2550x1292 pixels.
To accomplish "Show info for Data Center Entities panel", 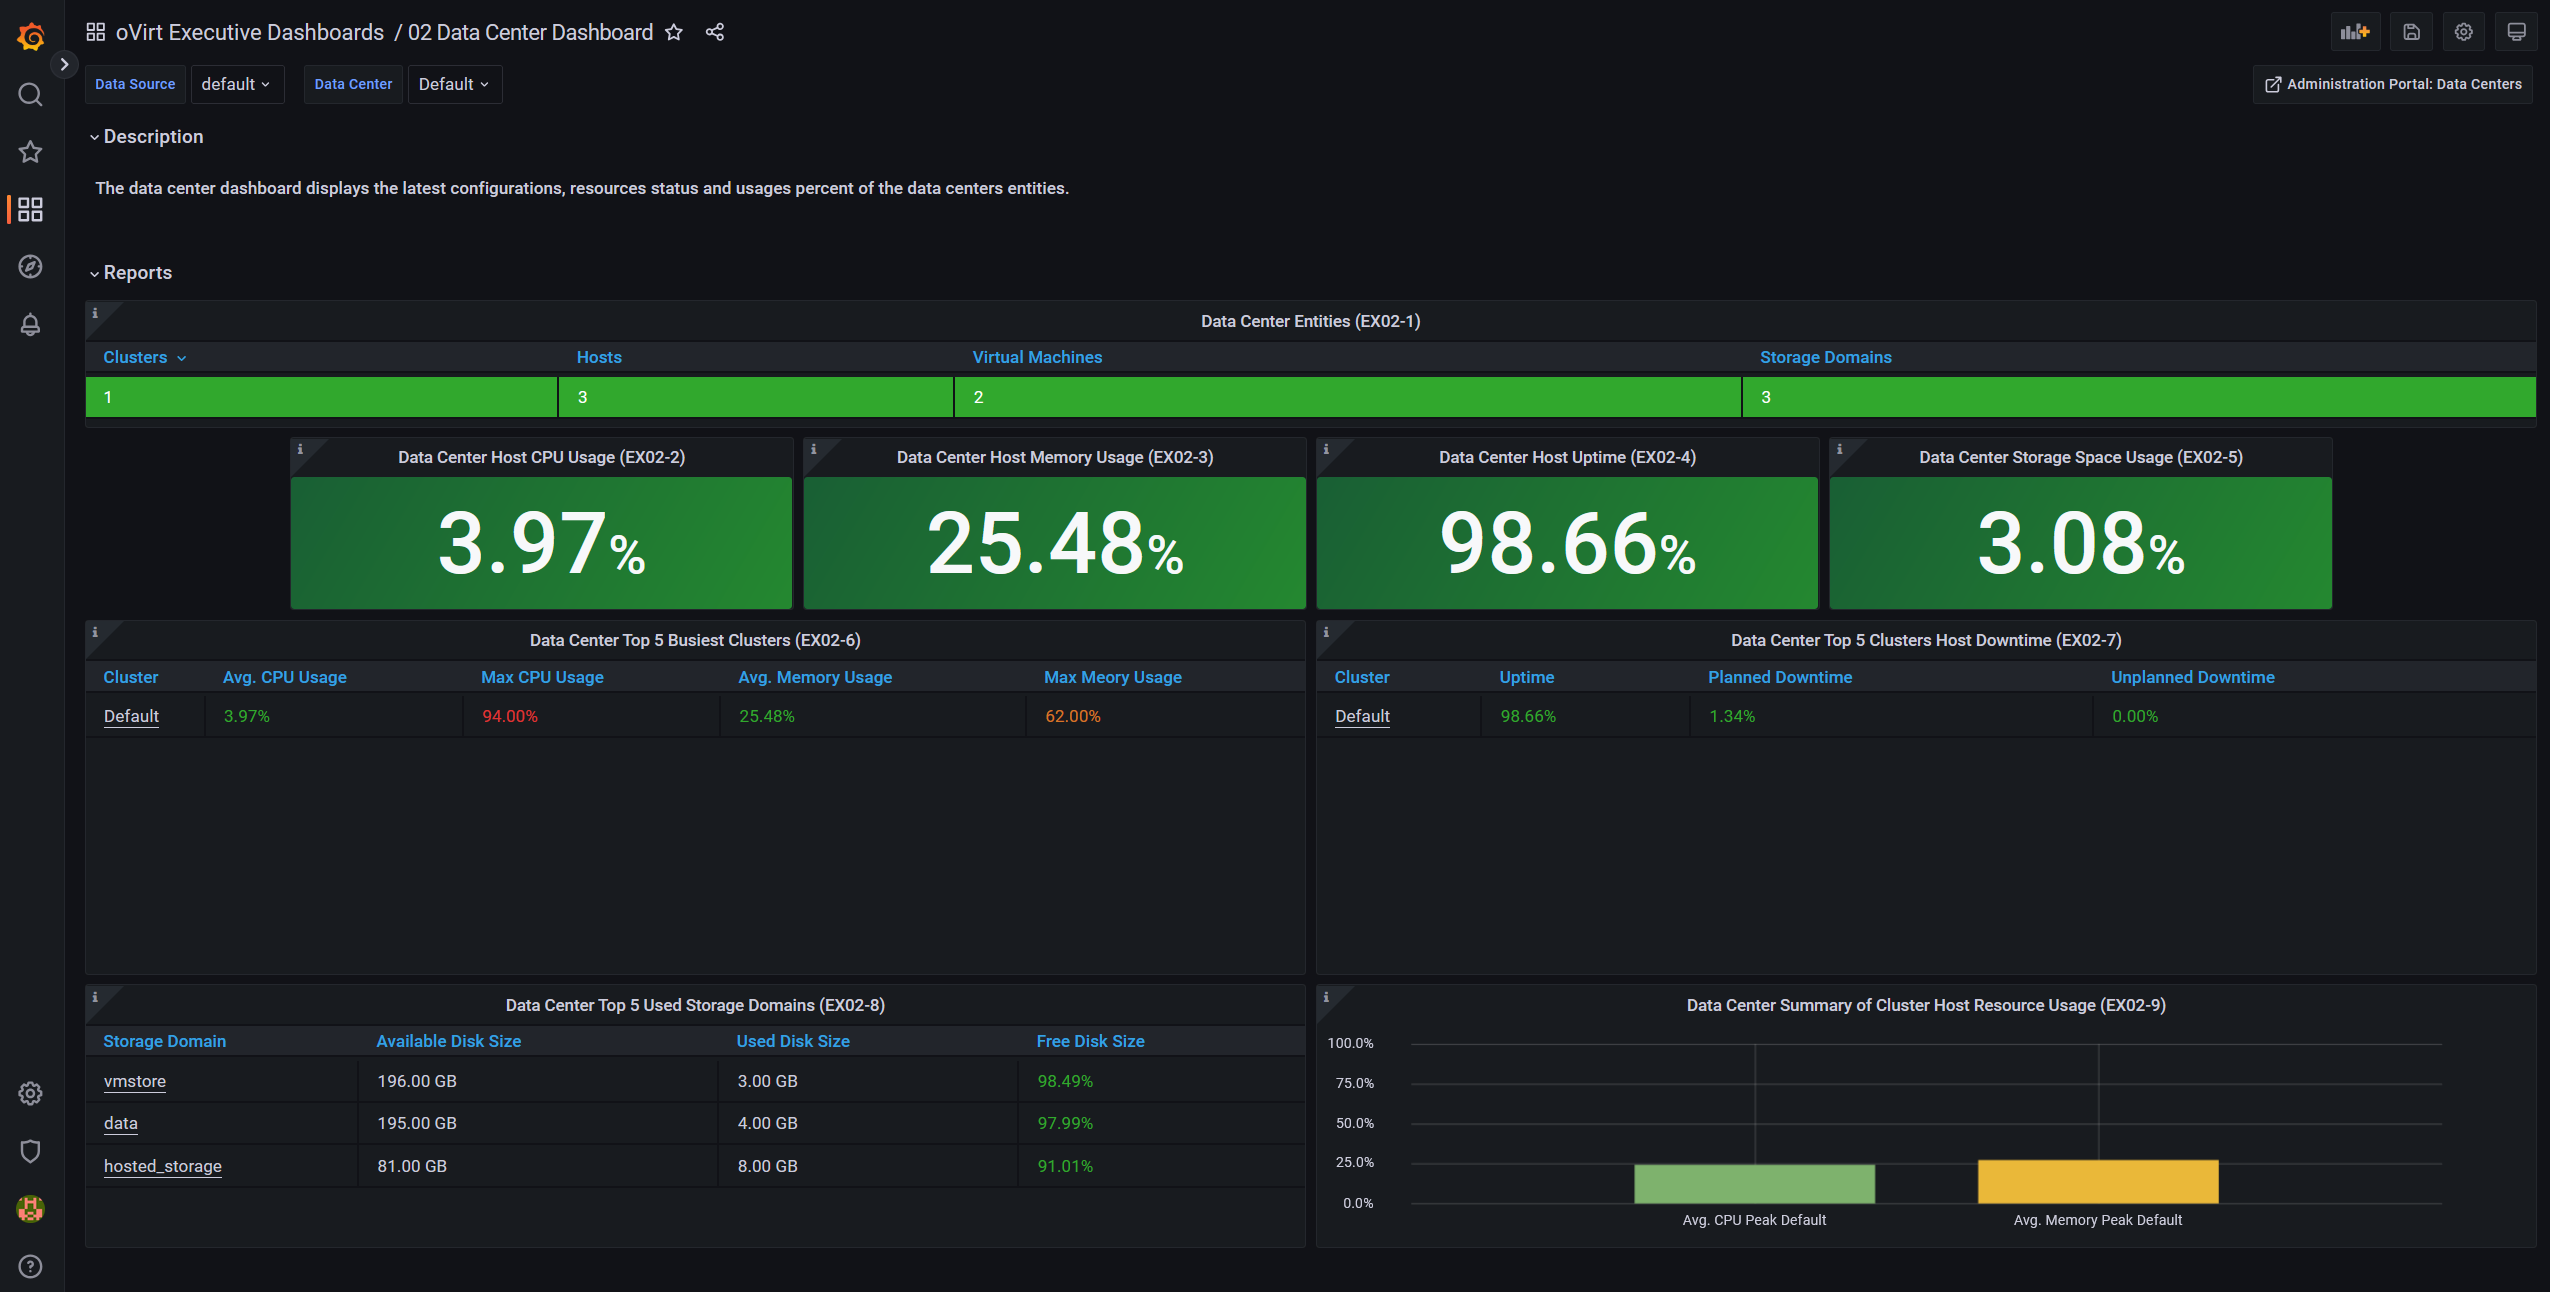I will (x=95, y=313).
